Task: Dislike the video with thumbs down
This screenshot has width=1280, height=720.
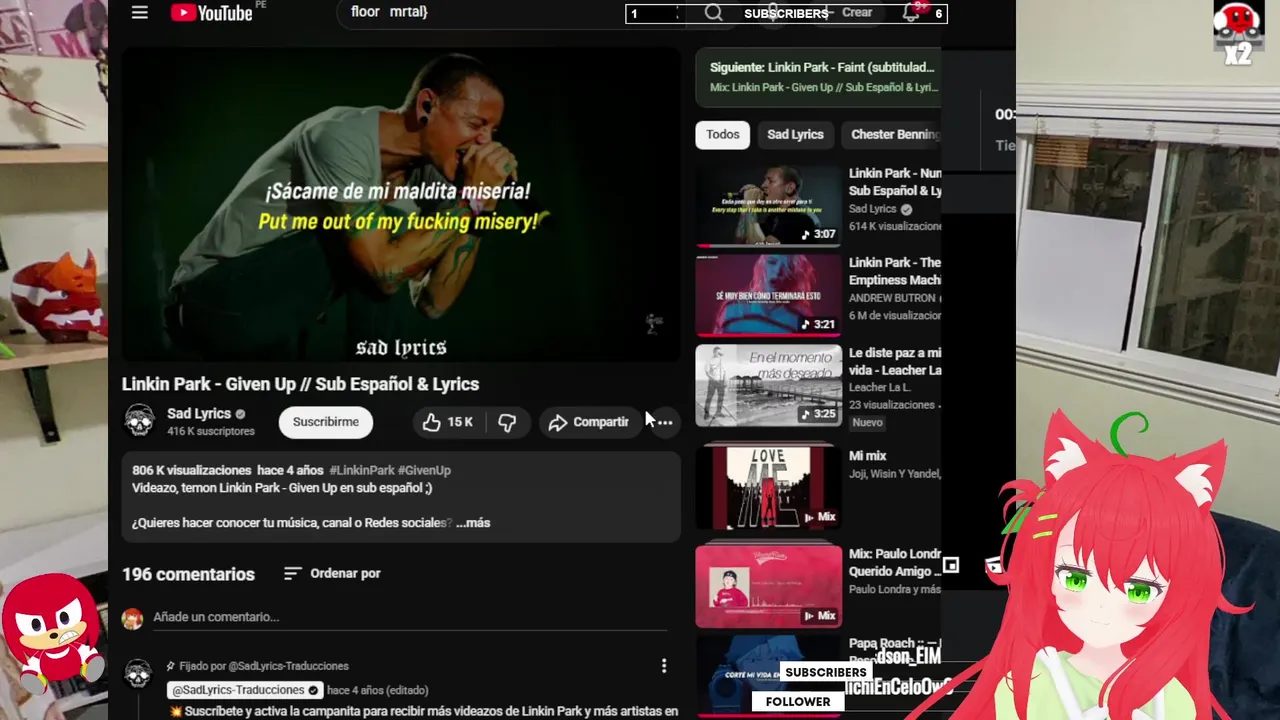Action: coord(507,422)
